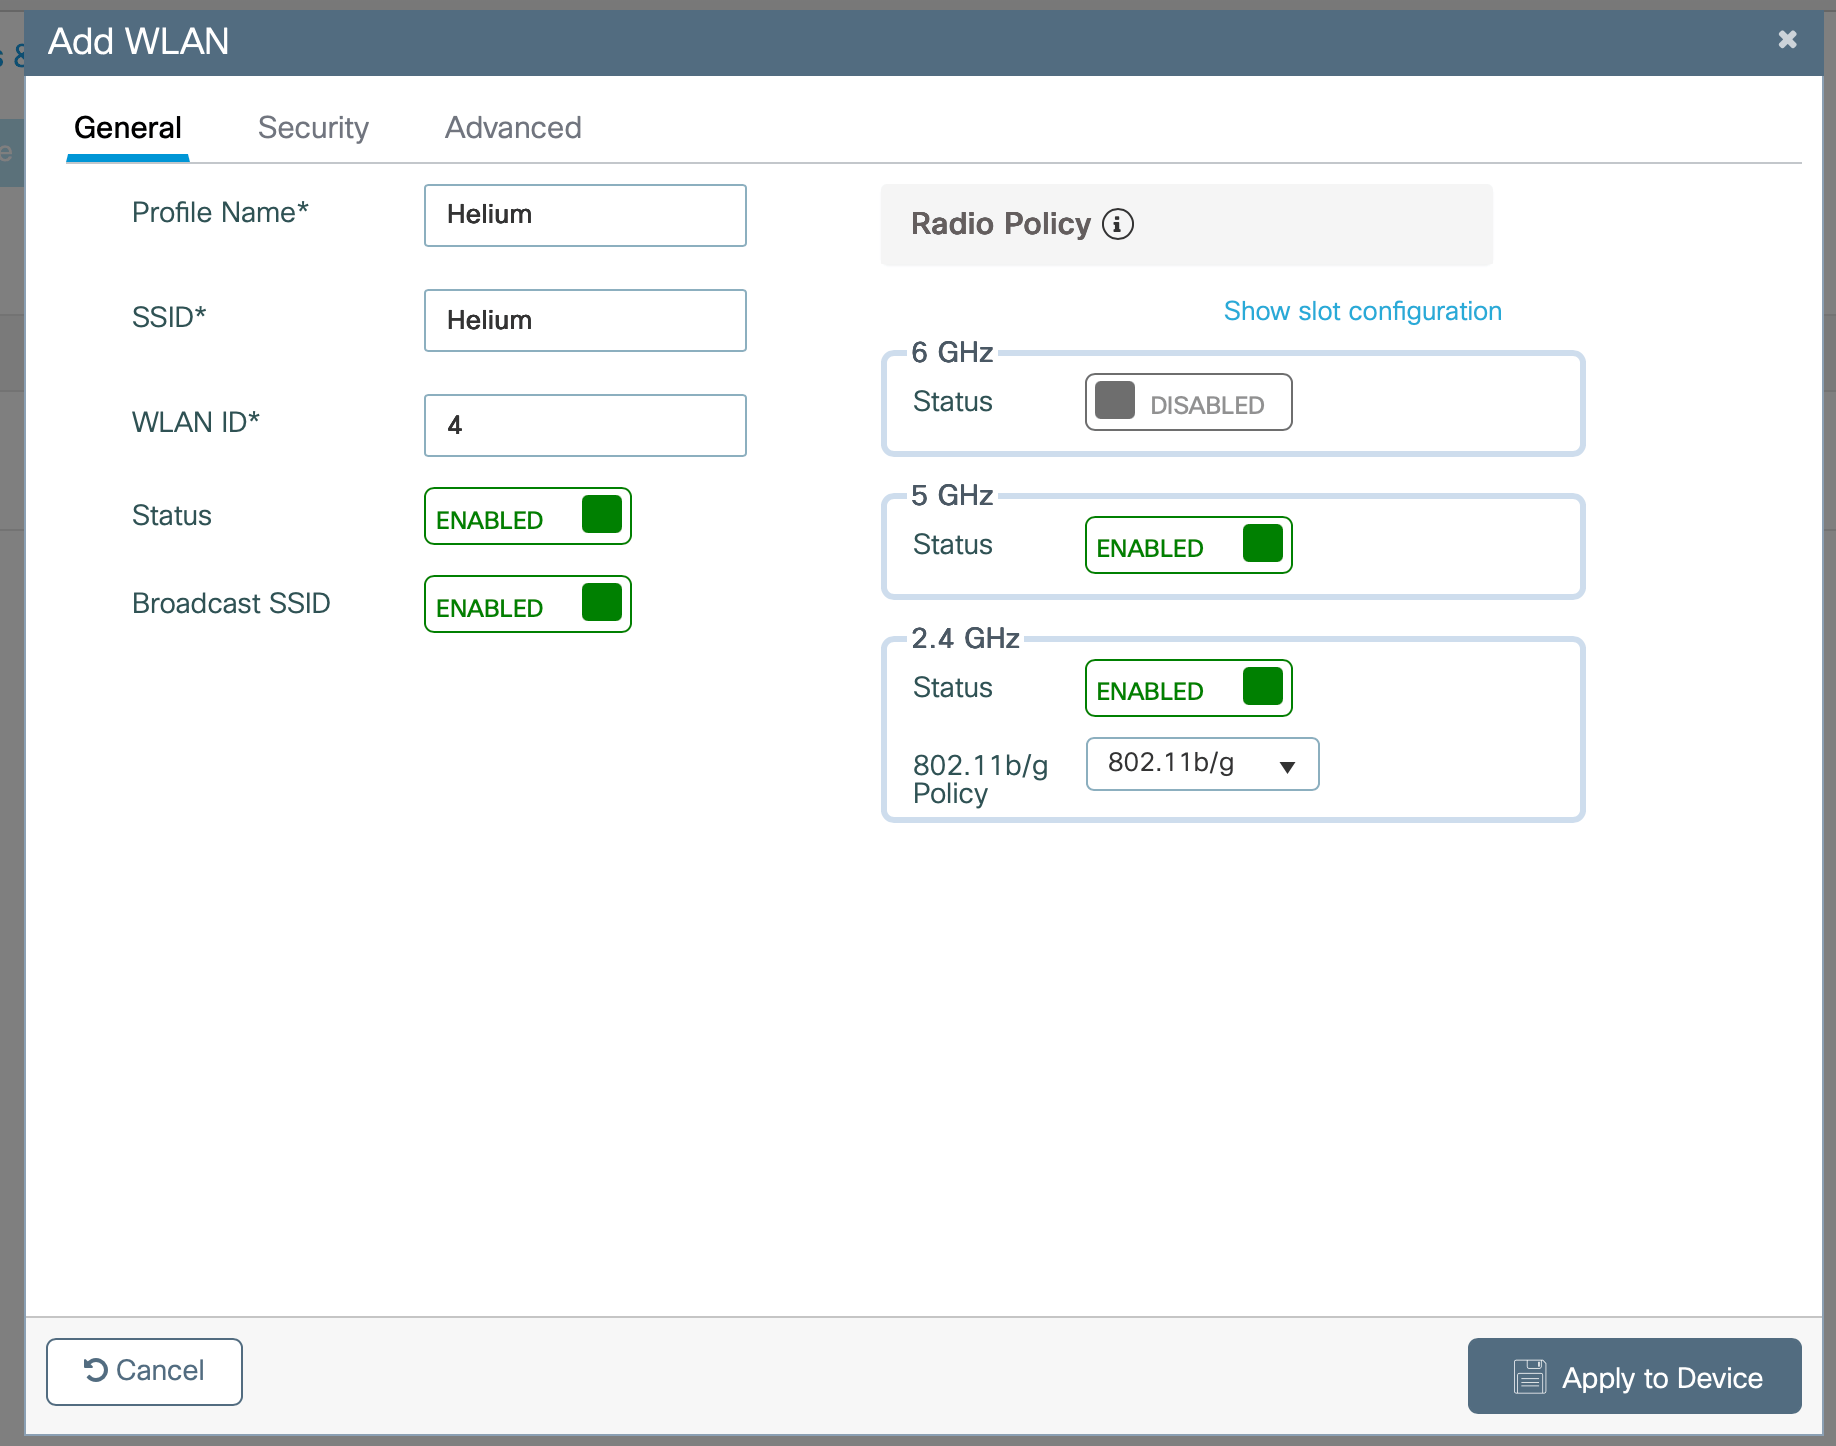Image resolution: width=1836 pixels, height=1446 pixels.
Task: Disable the WLAN Status toggle
Action: click(x=528, y=516)
